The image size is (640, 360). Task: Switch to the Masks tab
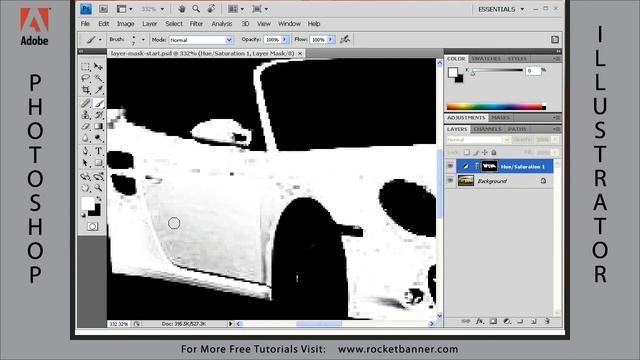click(x=500, y=118)
